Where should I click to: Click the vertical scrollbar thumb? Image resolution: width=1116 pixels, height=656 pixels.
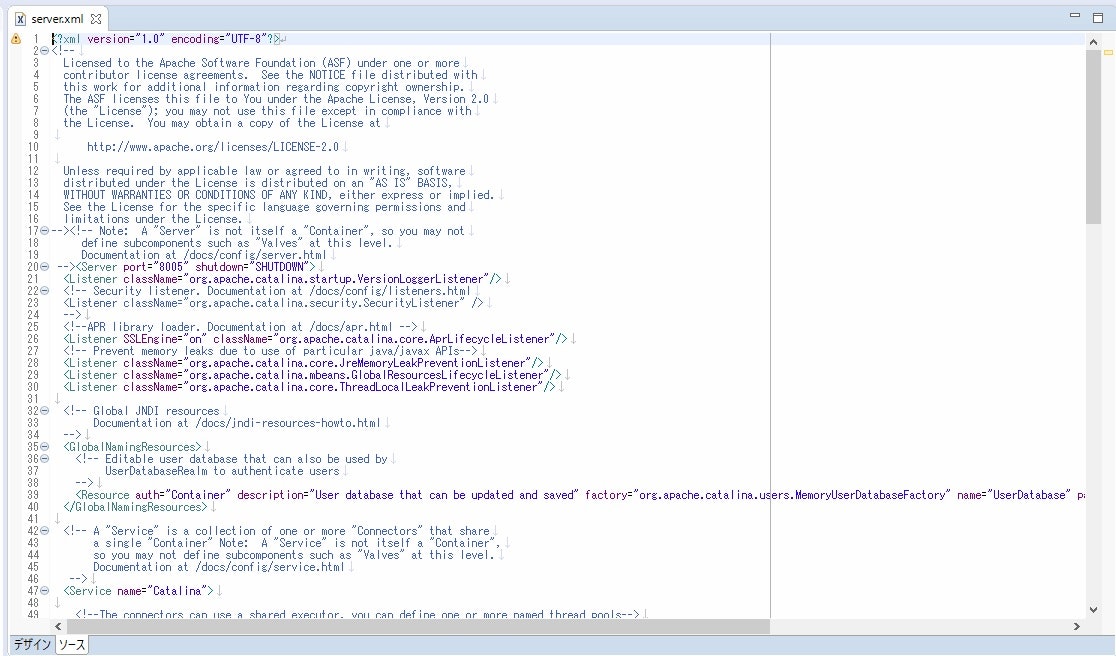click(x=1093, y=135)
